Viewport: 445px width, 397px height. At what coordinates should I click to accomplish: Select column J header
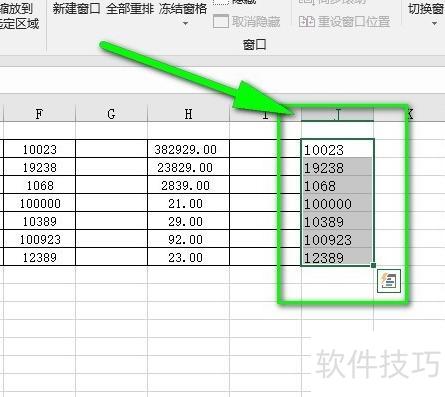click(337, 114)
